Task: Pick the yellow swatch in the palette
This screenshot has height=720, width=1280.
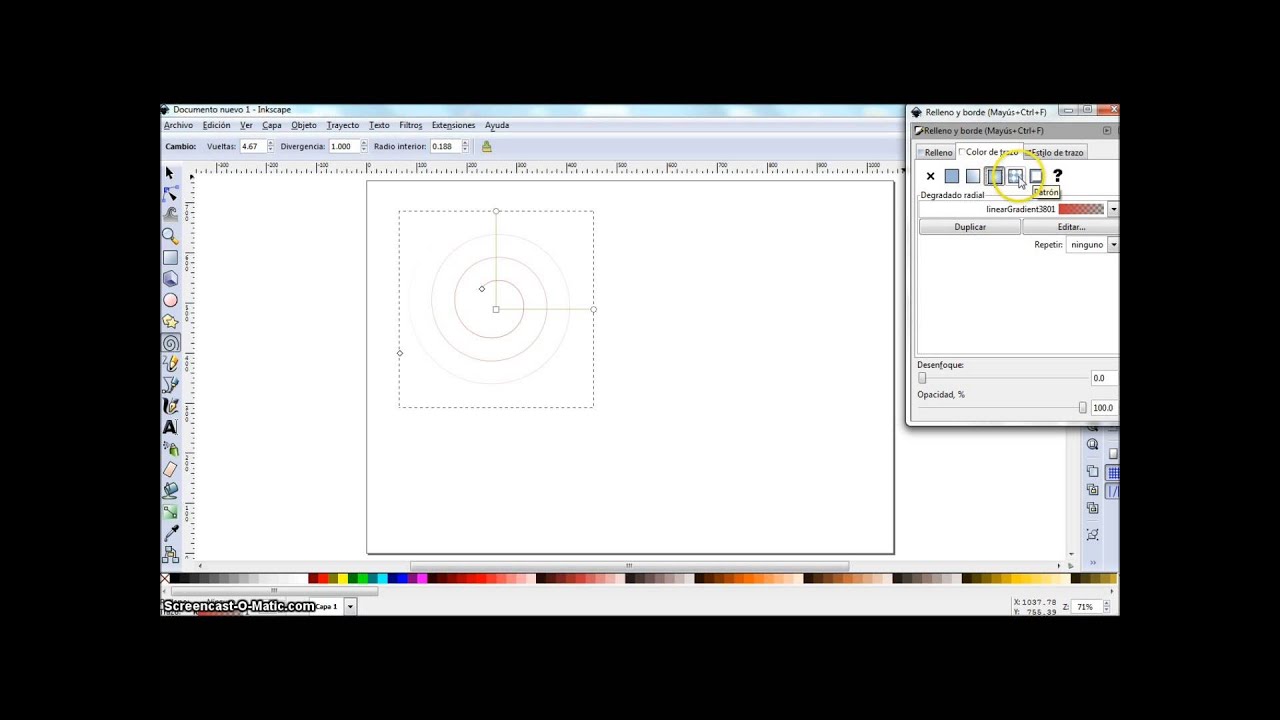Action: (x=343, y=578)
